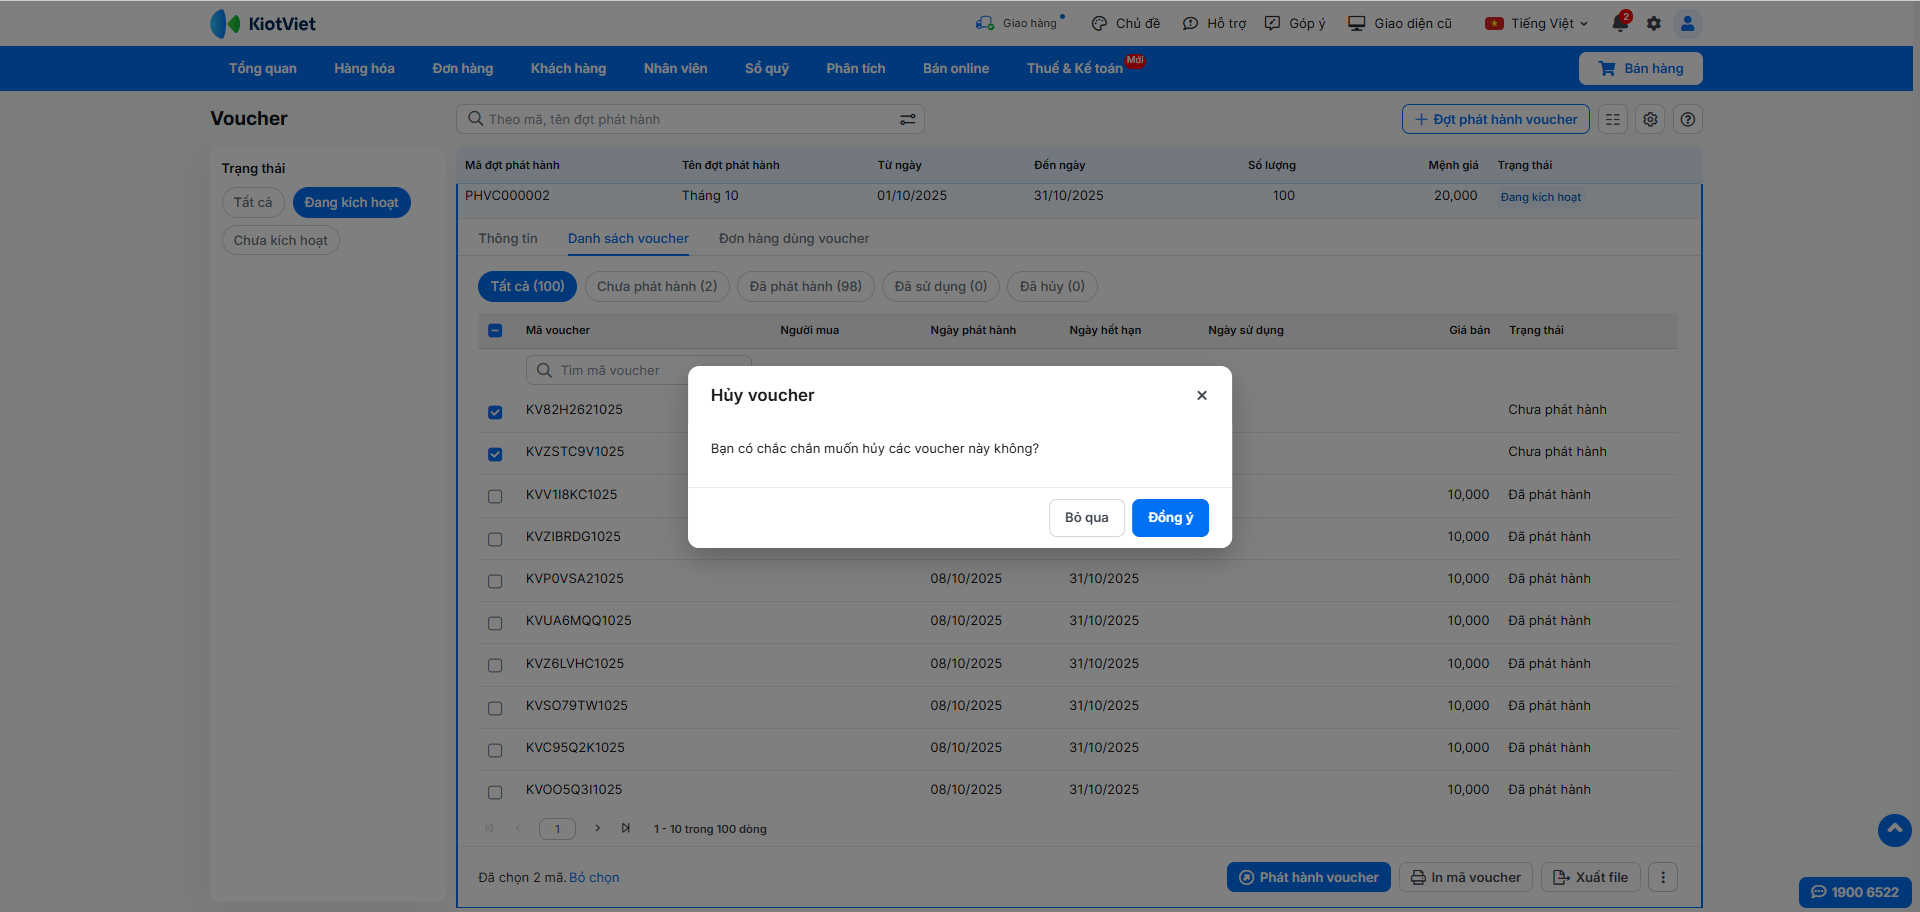Check voucher KVZIBRDG1025
The width and height of the screenshot is (1920, 912).
(495, 538)
